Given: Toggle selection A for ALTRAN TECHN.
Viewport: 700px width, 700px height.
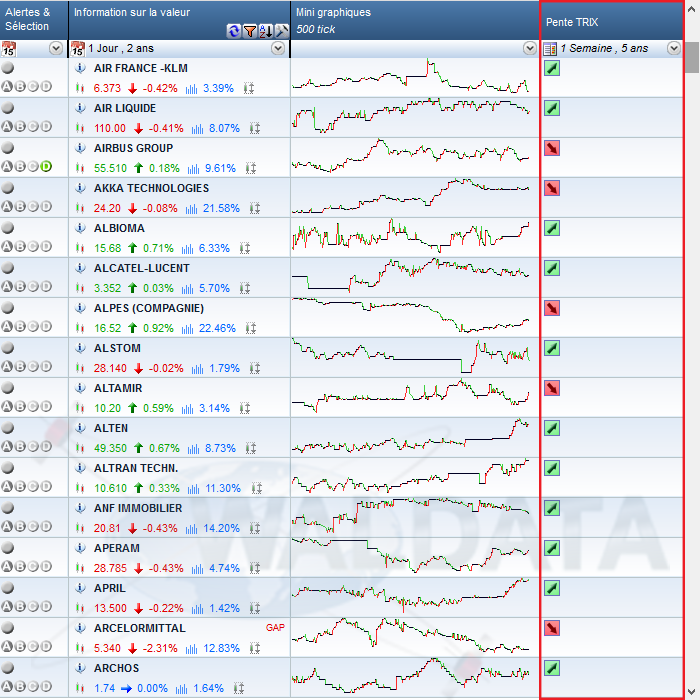Looking at the screenshot, I should point(7,486).
